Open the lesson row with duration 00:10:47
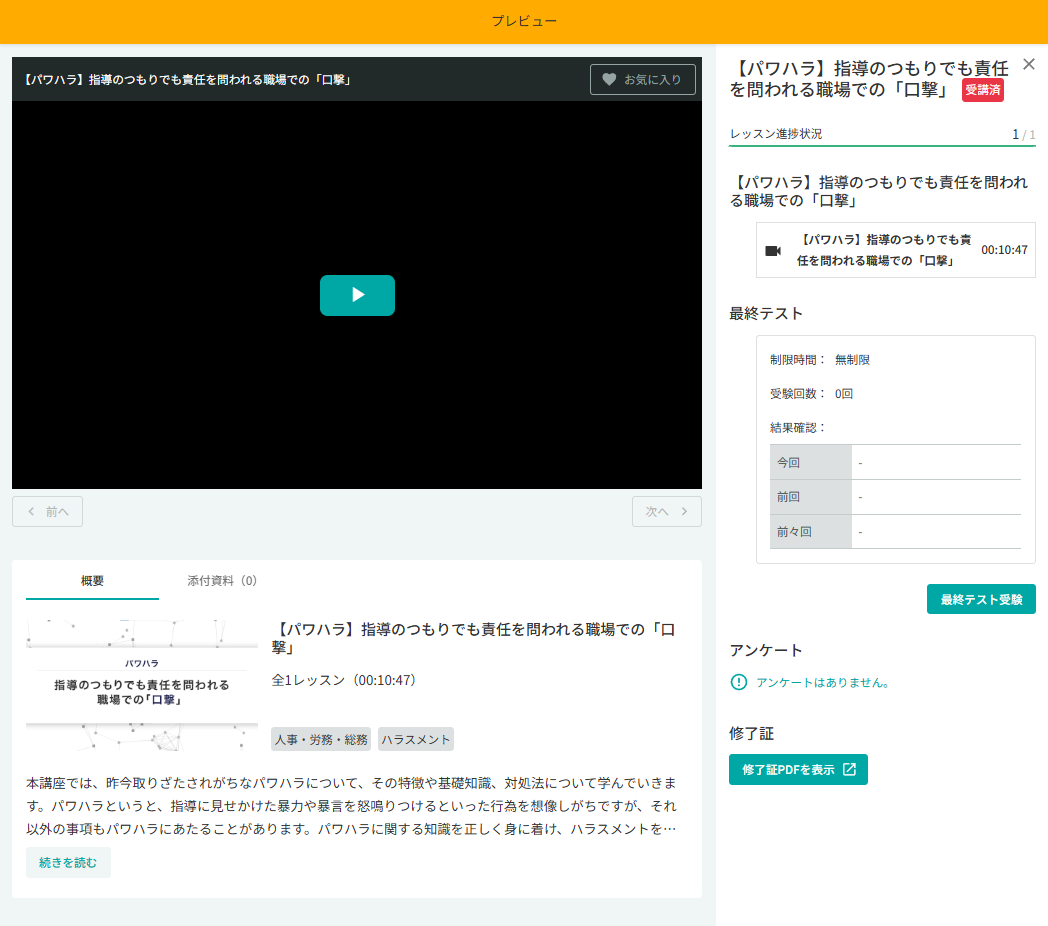Viewport: 1048px width, 926px height. click(896, 250)
